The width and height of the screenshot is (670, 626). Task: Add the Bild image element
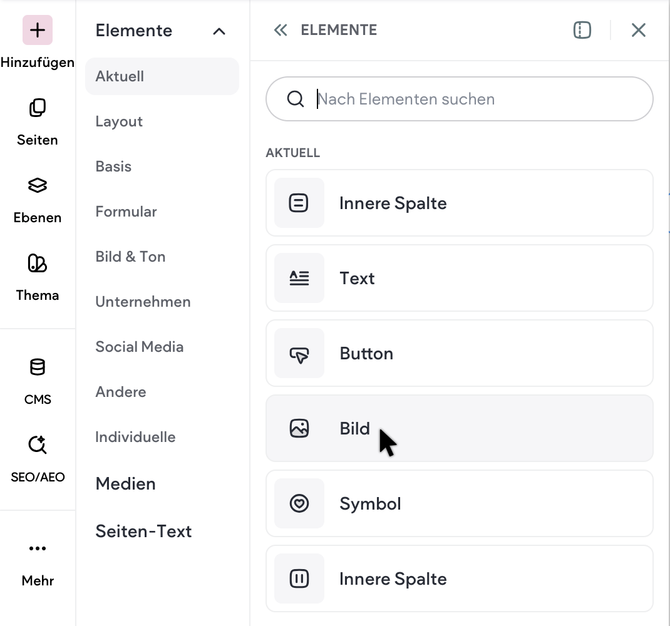(x=459, y=428)
